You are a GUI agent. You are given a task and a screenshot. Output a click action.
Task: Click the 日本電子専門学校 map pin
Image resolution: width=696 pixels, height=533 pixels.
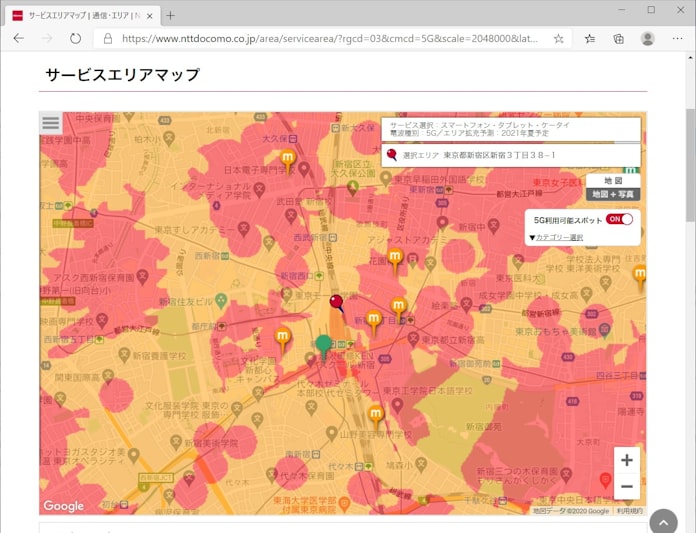304,169
